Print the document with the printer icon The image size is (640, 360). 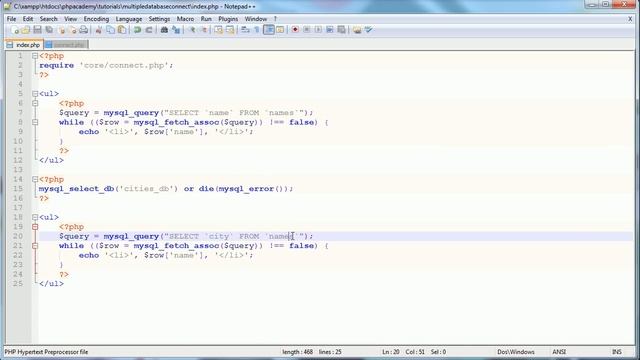click(x=84, y=30)
